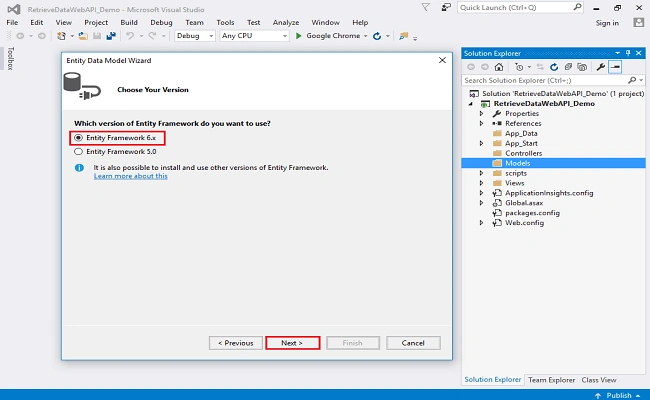
Task: Click the Solution Explorer Home icon
Action: coord(499,67)
